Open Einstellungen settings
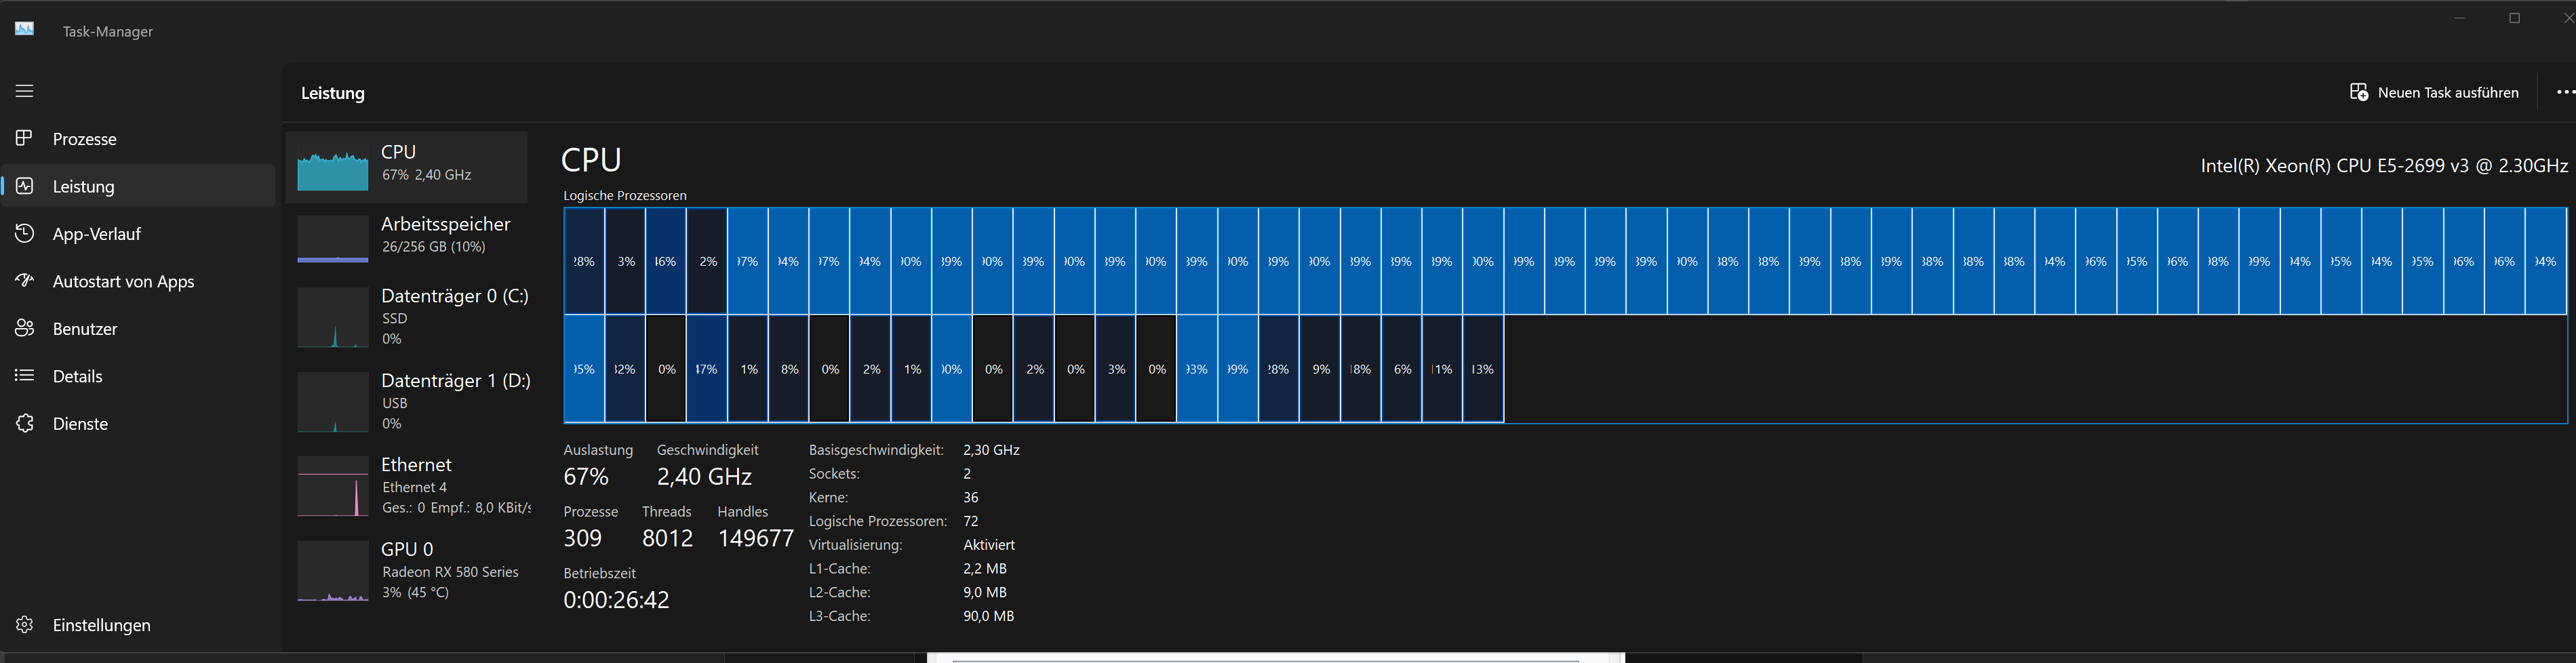Screen dimensions: 2576x663 point(138,625)
